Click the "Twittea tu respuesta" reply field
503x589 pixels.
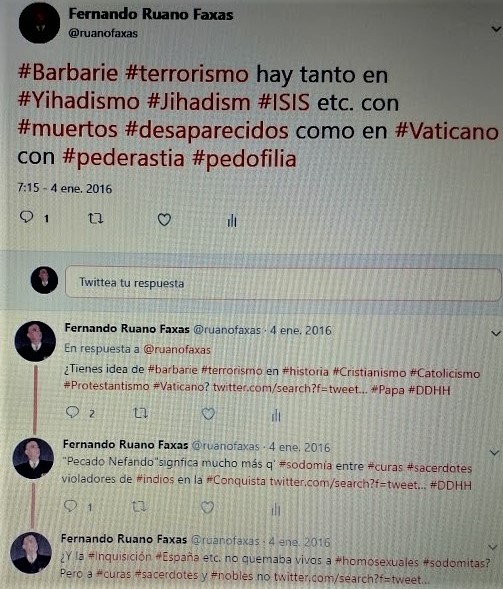point(283,284)
